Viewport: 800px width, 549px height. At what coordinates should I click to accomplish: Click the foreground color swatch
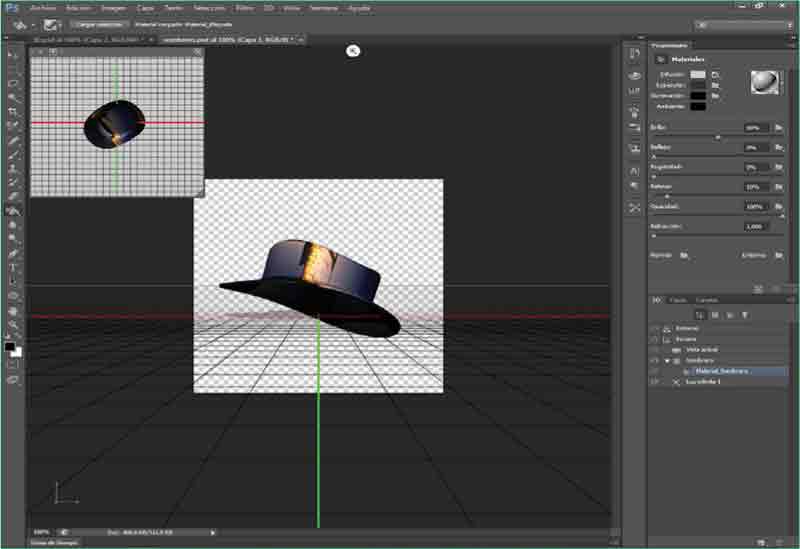tap(10, 346)
